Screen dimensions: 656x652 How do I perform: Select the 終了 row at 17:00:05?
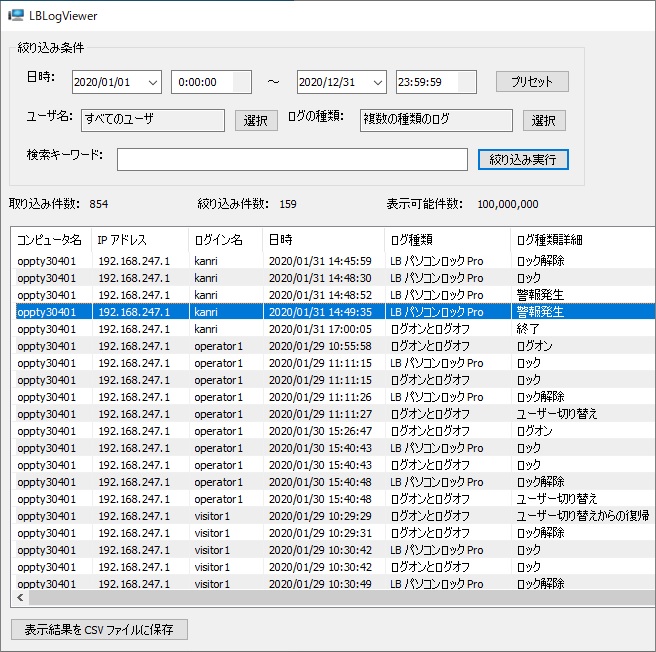[334, 329]
